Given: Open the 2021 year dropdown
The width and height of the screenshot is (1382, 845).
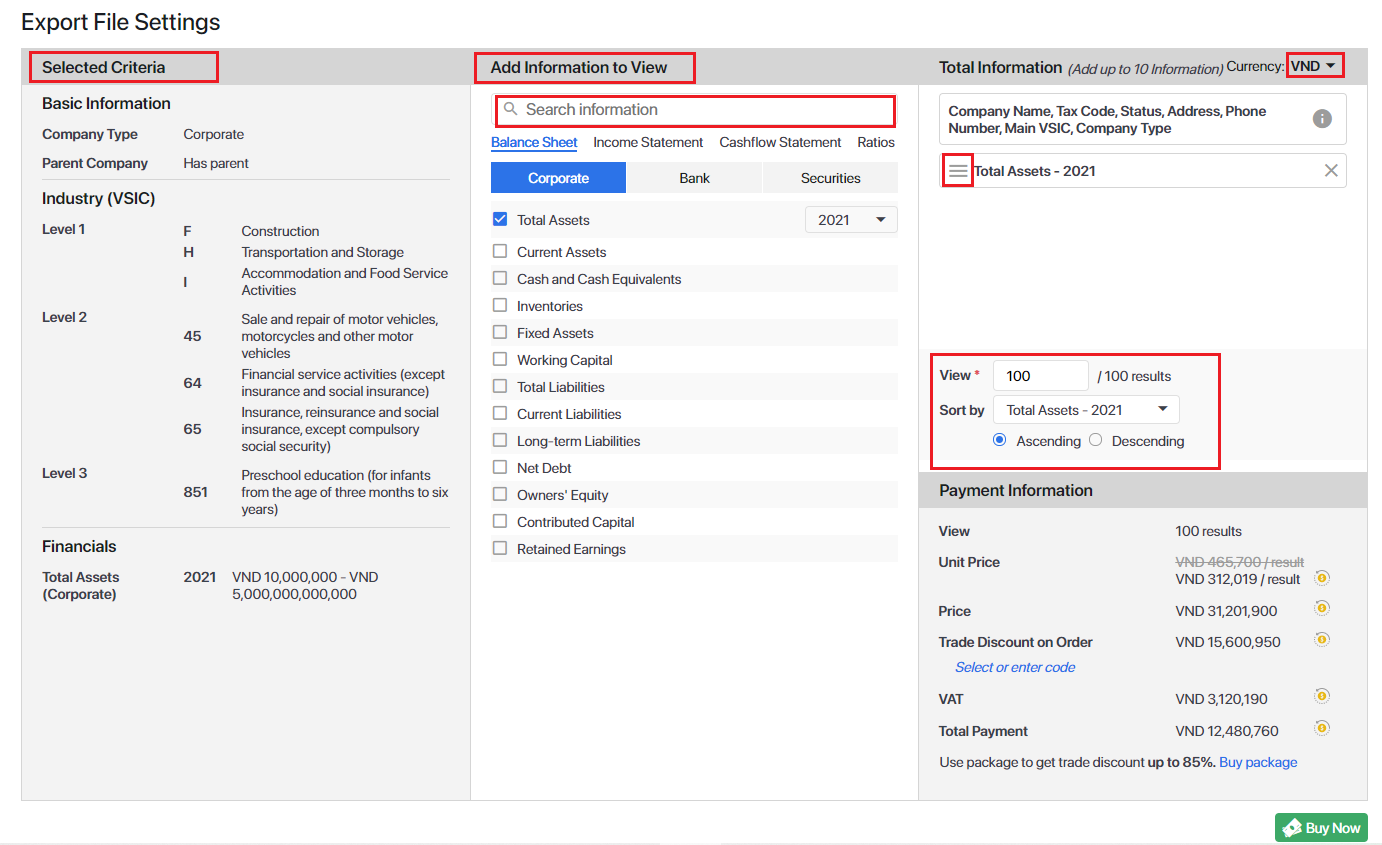Looking at the screenshot, I should (850, 220).
